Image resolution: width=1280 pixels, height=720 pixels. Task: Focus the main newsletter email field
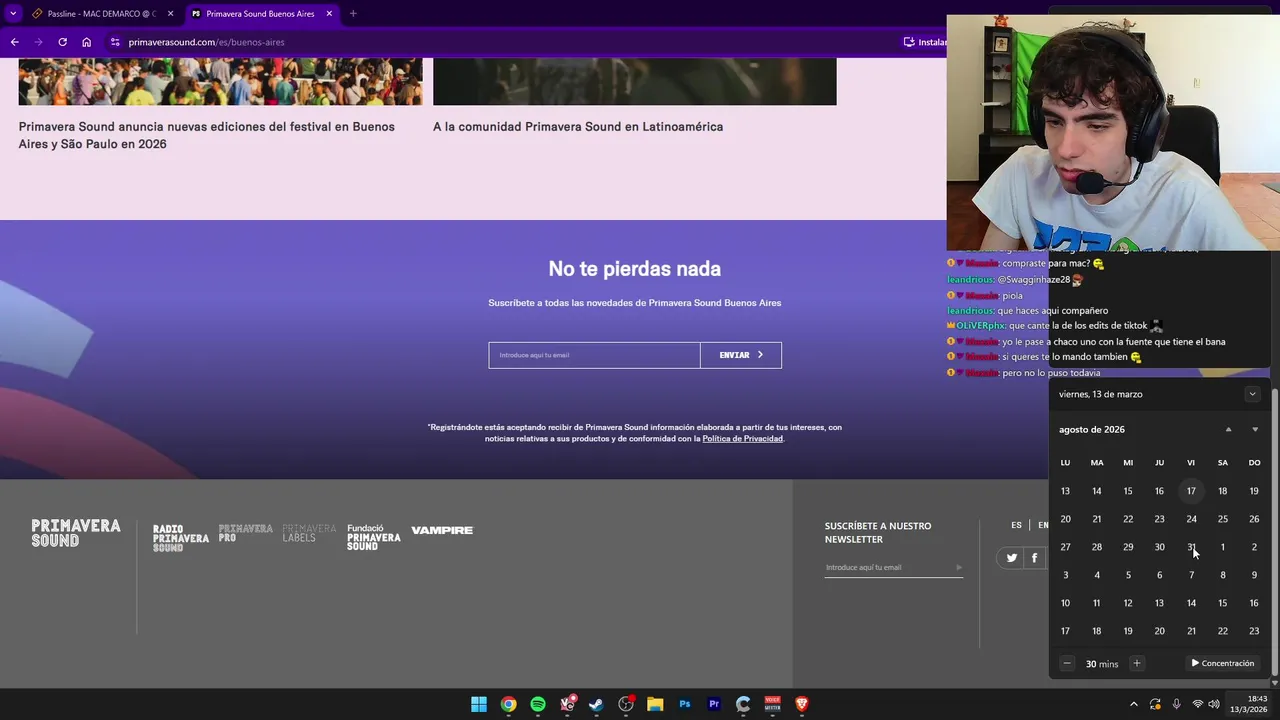(x=594, y=355)
